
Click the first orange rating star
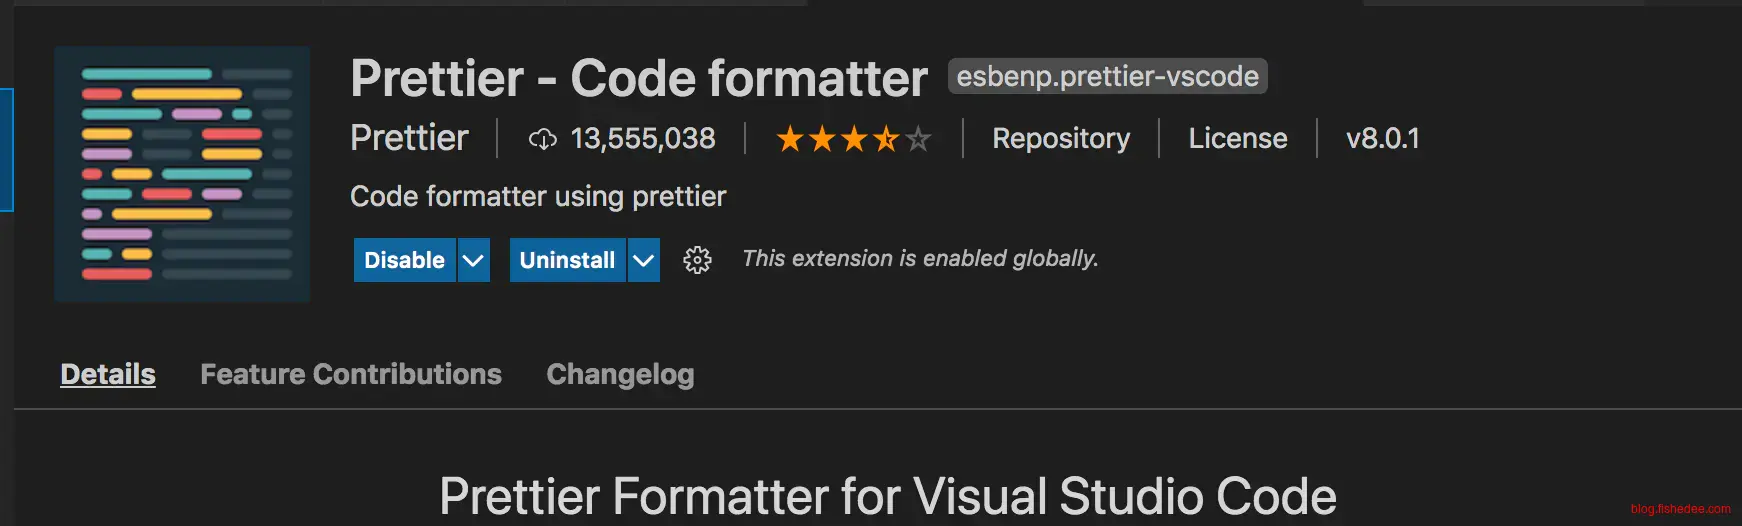point(790,139)
